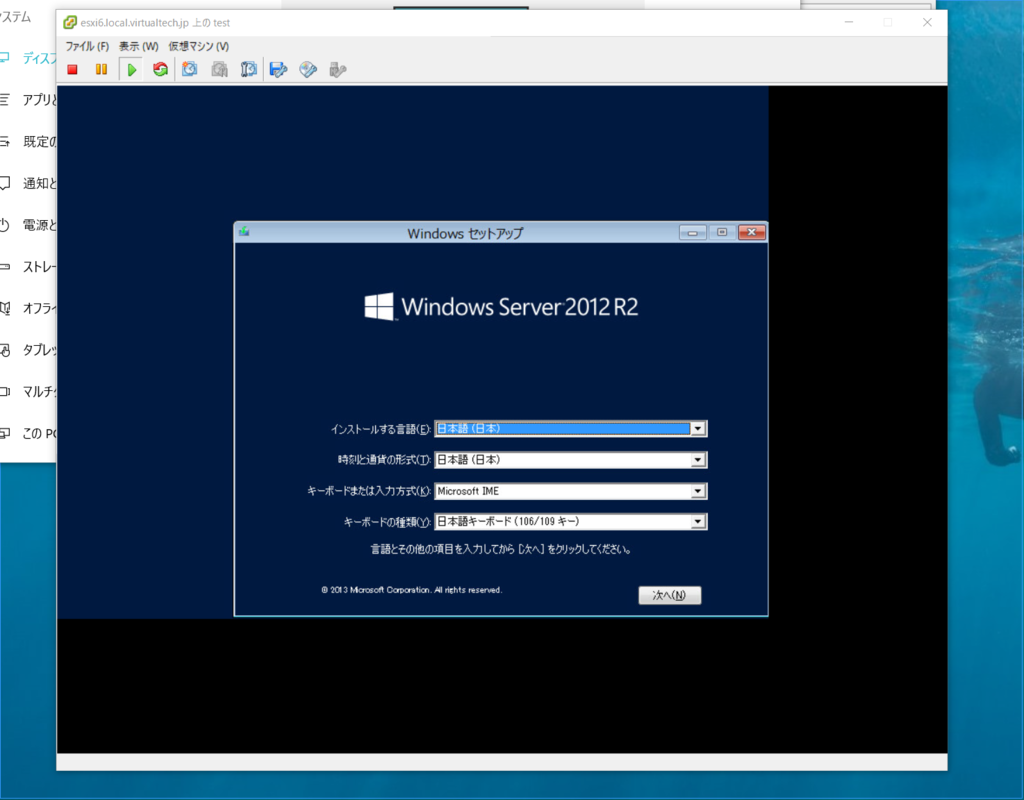
Task: Take a virtual machine snapshot icon
Action: coord(189,69)
